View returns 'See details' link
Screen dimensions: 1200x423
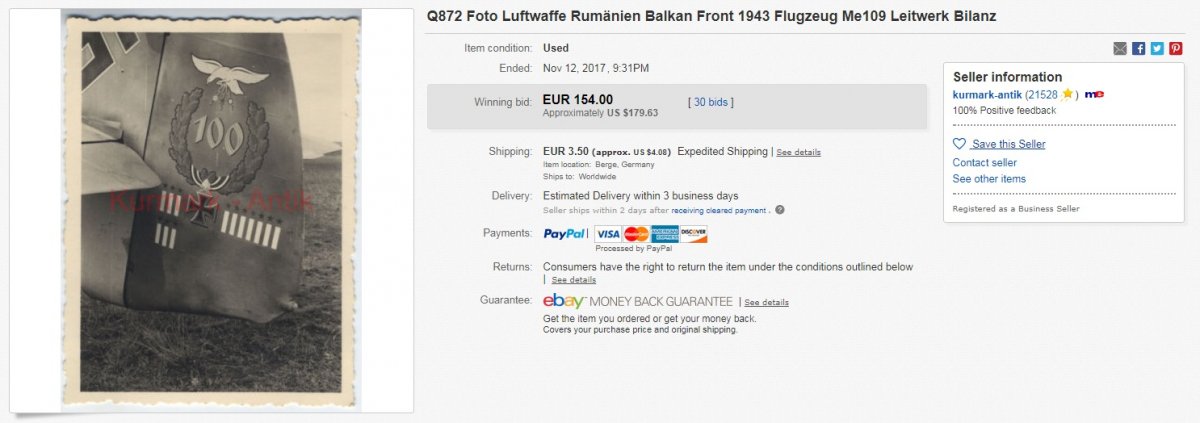pyautogui.click(x=574, y=280)
